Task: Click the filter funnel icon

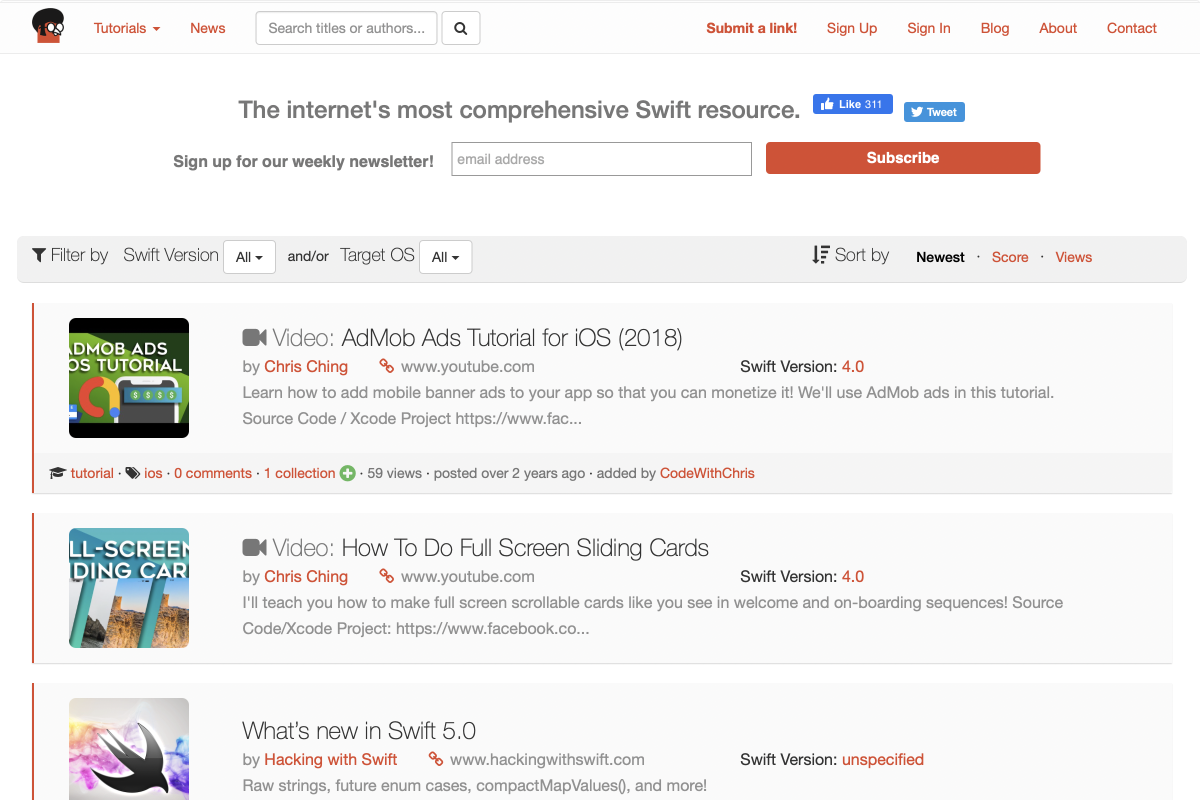Action: coord(39,255)
